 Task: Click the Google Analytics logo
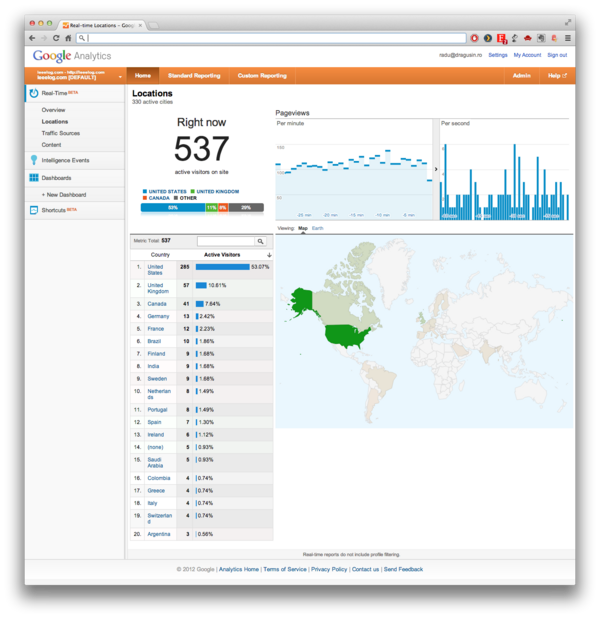pyautogui.click(x=72, y=56)
